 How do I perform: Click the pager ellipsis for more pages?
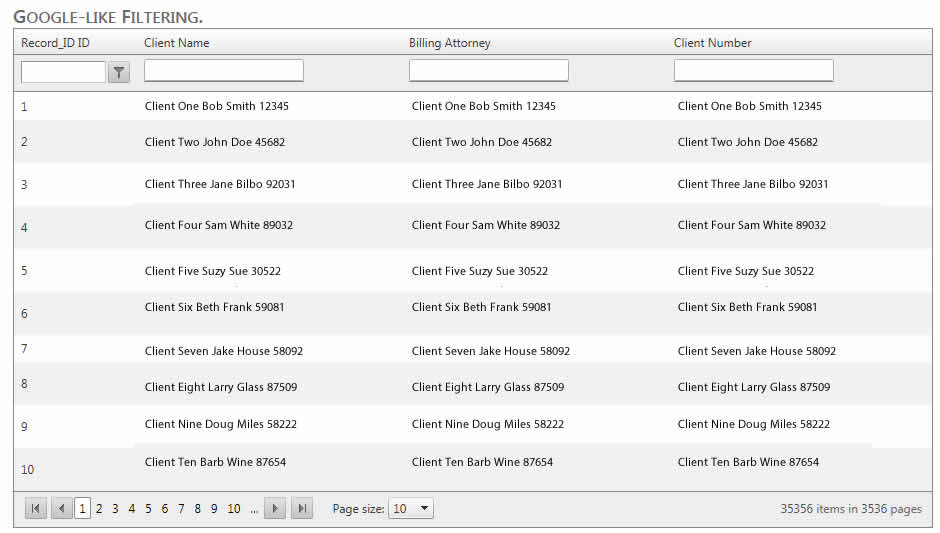click(254, 510)
